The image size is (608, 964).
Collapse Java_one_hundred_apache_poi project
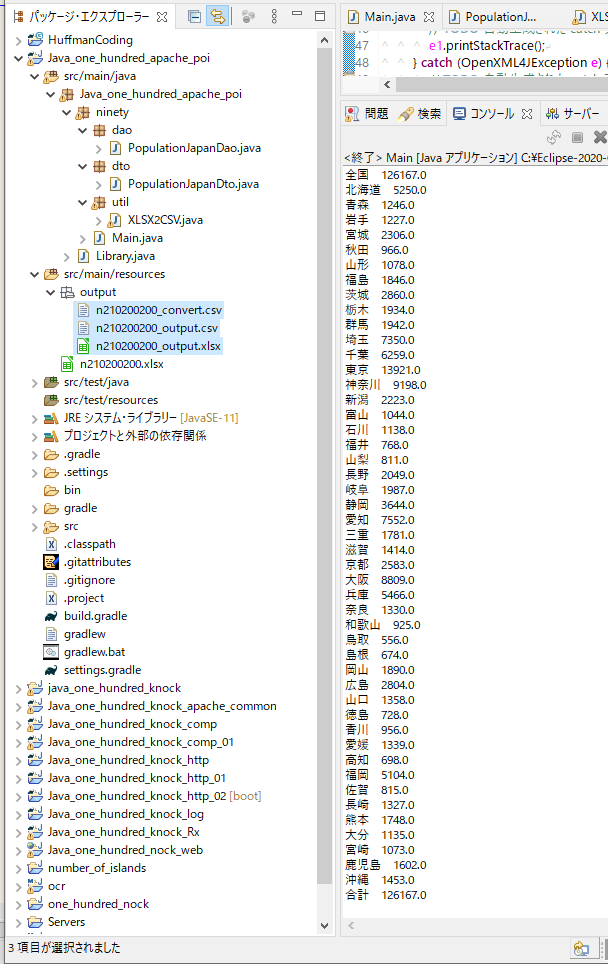(18, 58)
